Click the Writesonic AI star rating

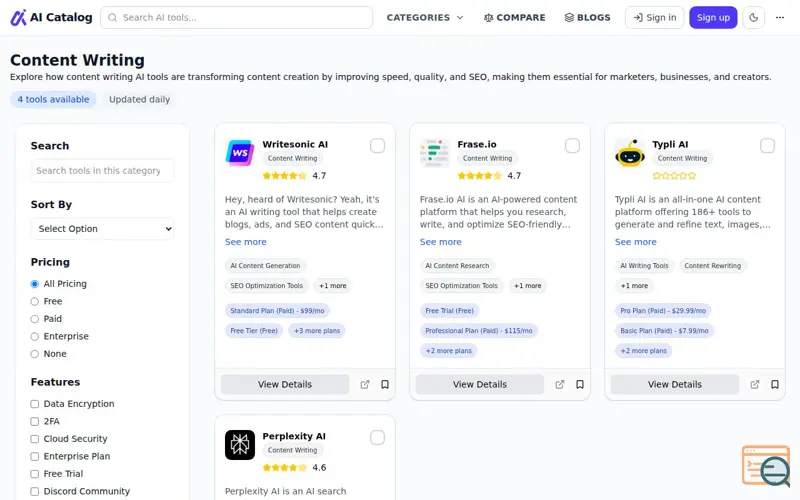pyautogui.click(x=285, y=176)
